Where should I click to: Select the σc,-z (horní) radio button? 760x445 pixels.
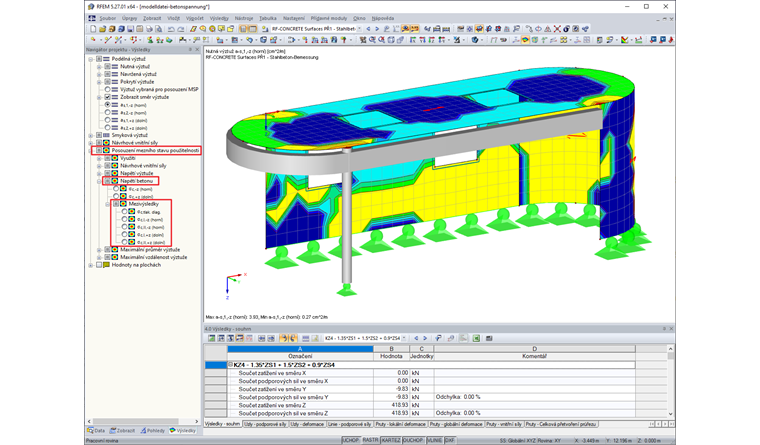(x=116, y=189)
